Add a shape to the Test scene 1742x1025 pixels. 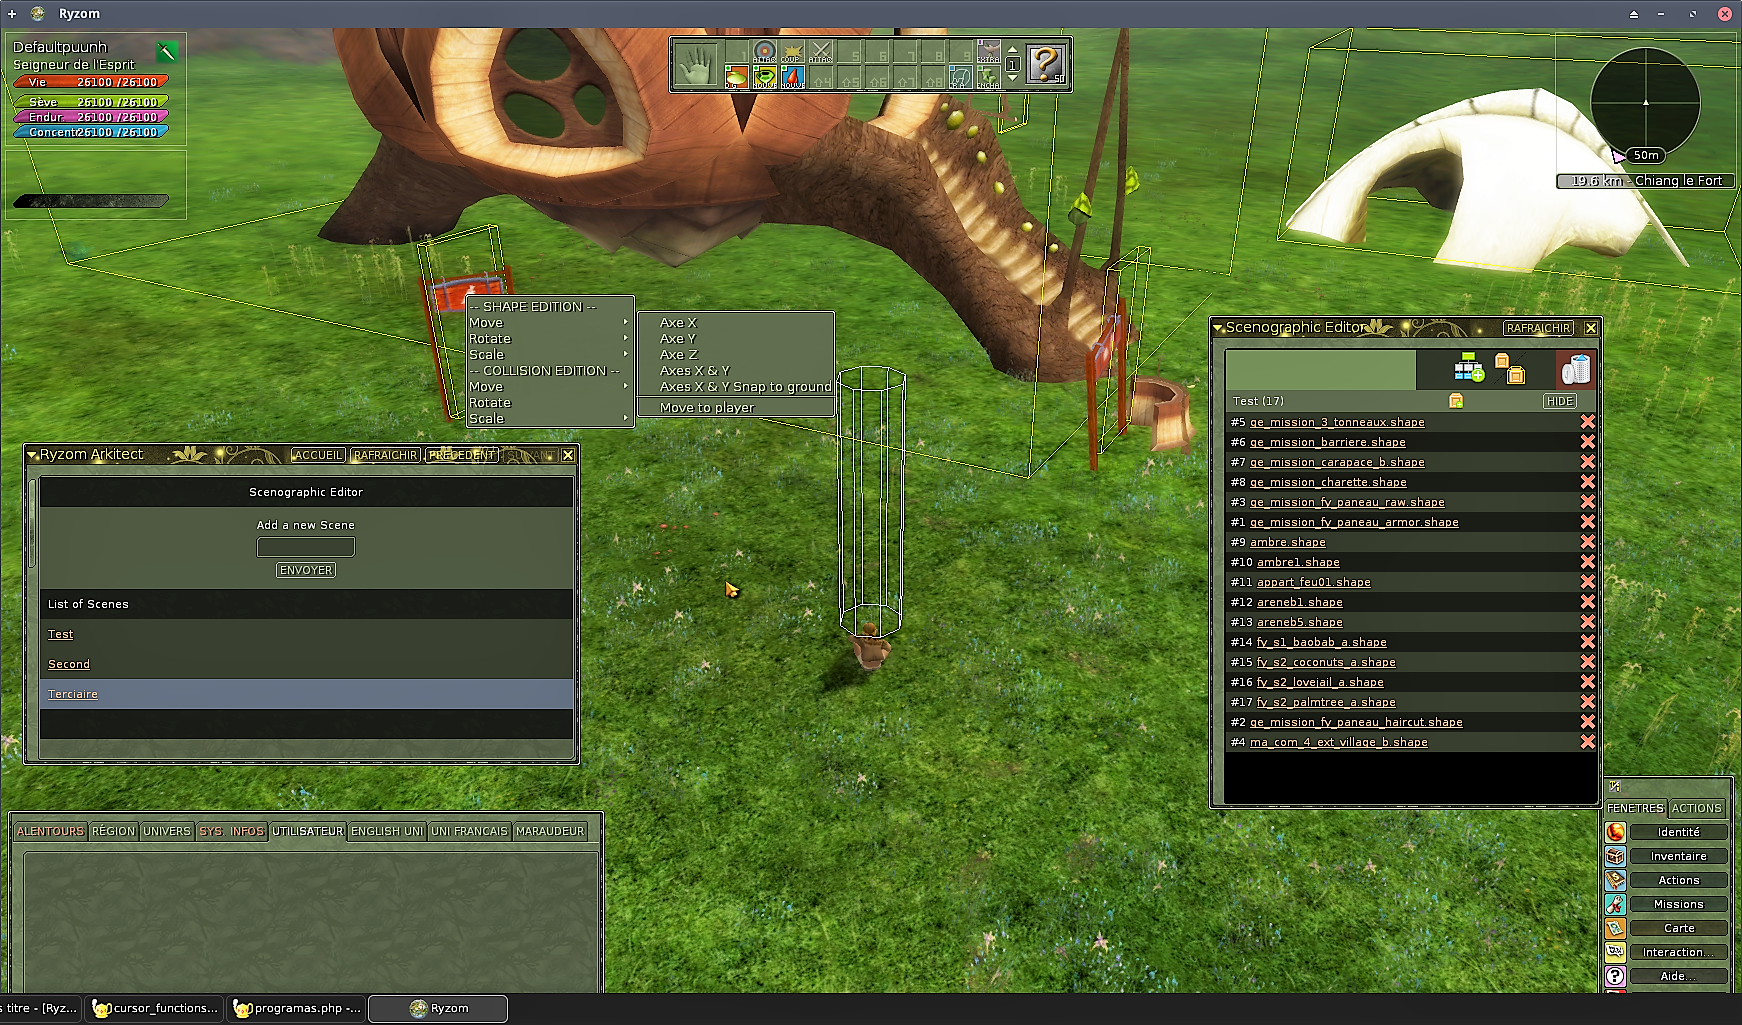click(1456, 401)
